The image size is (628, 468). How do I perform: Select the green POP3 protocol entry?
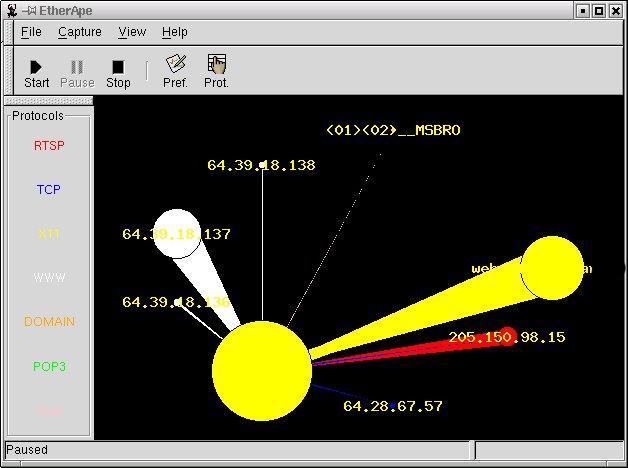pyautogui.click(x=48, y=367)
